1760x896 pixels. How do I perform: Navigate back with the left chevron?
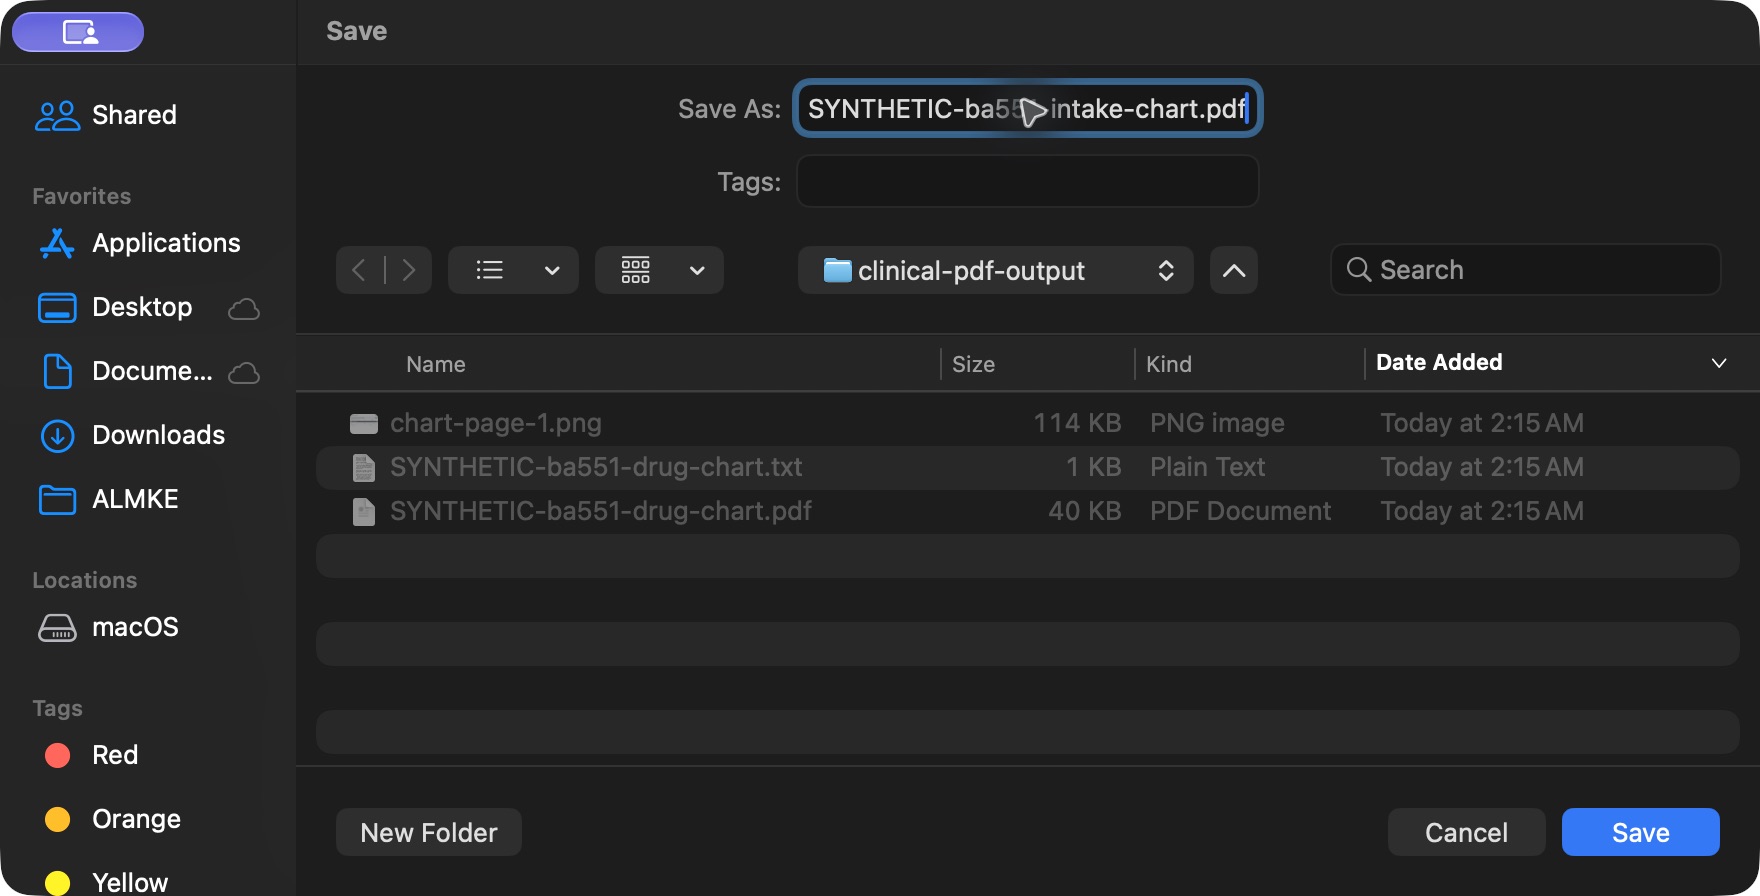[359, 270]
